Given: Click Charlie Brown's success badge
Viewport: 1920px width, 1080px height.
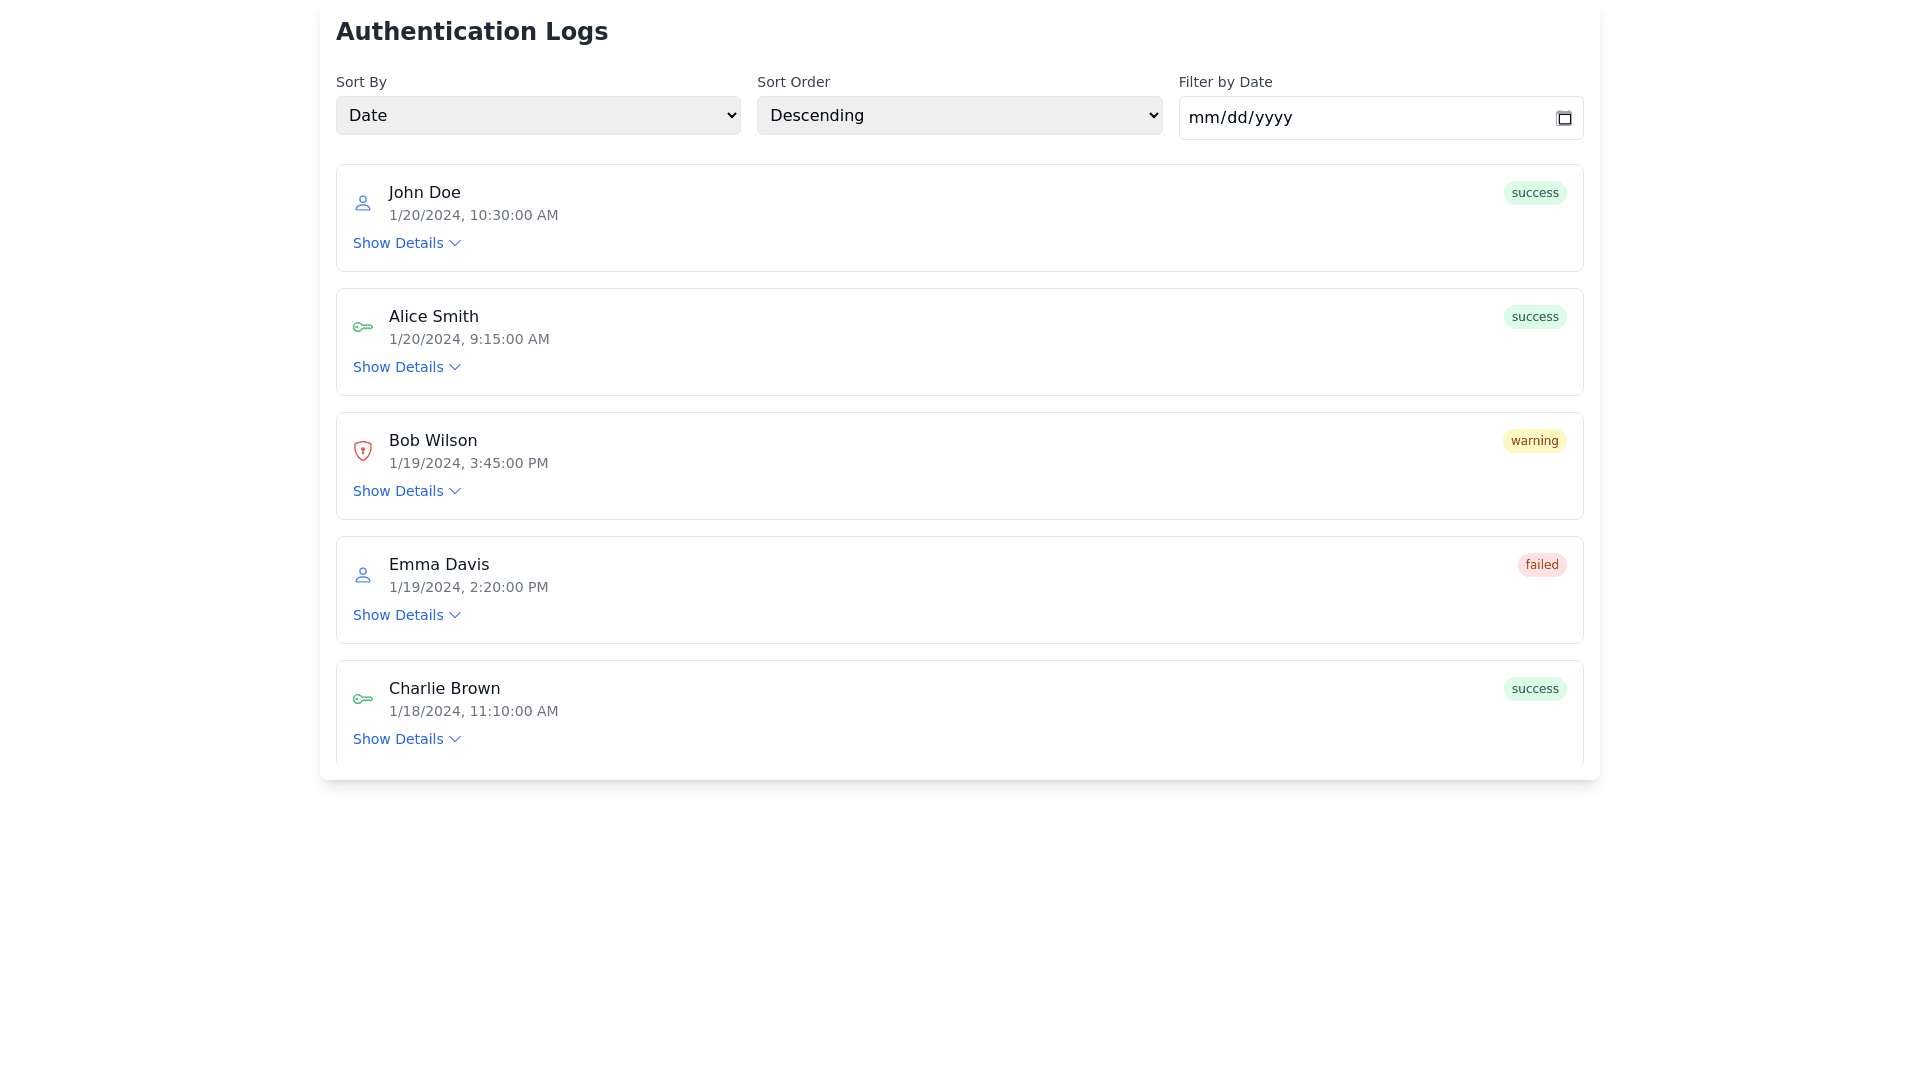Looking at the screenshot, I should (x=1534, y=689).
